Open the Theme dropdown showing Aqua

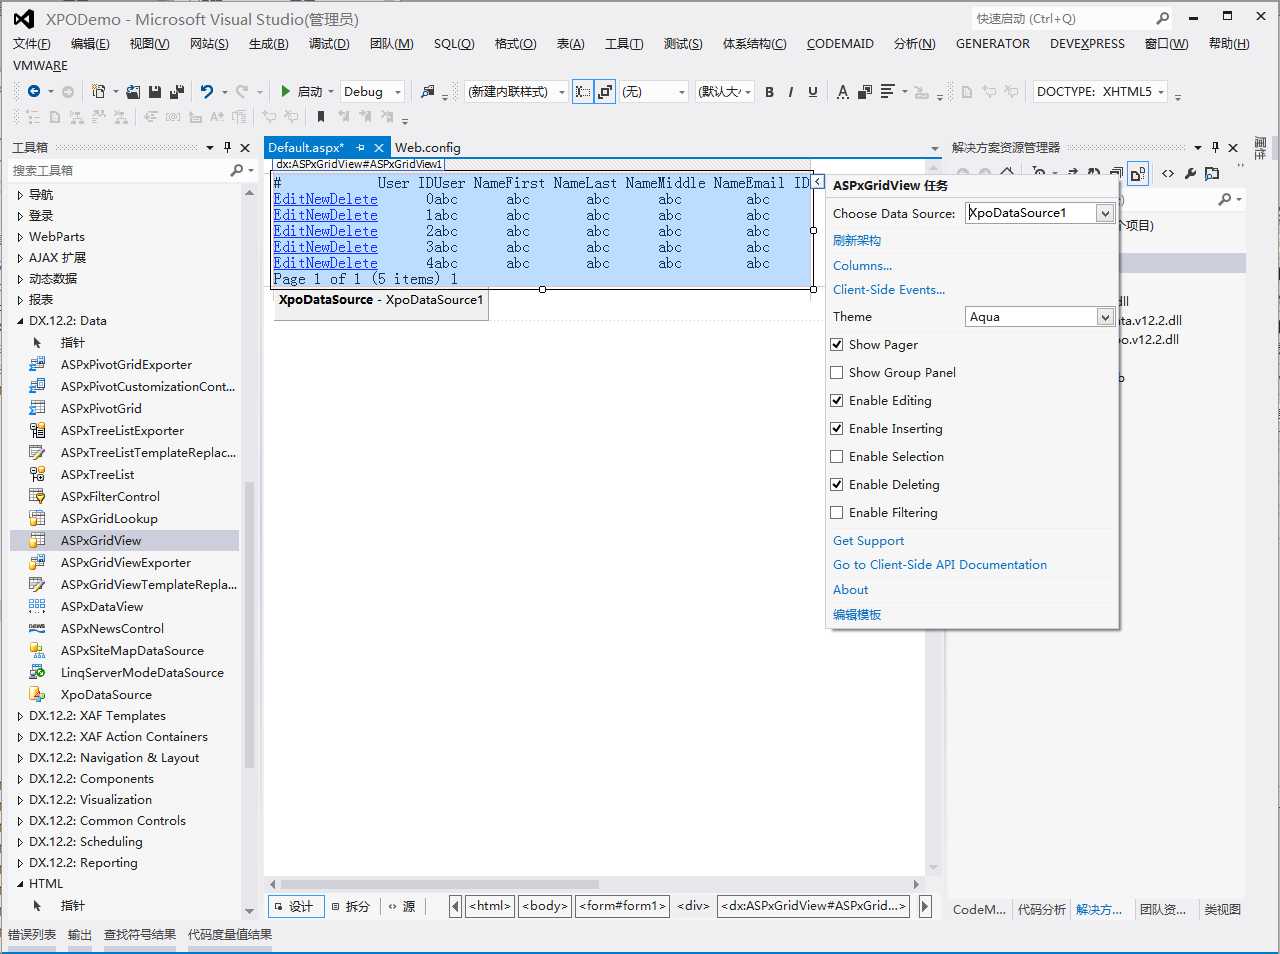point(1105,317)
